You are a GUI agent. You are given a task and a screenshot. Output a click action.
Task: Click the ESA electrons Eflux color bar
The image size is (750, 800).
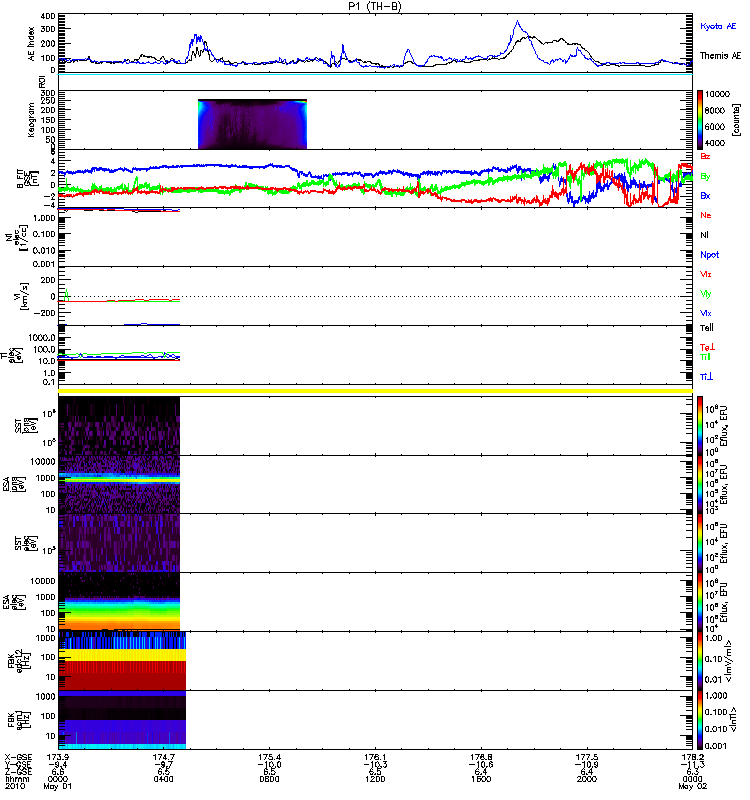click(701, 602)
